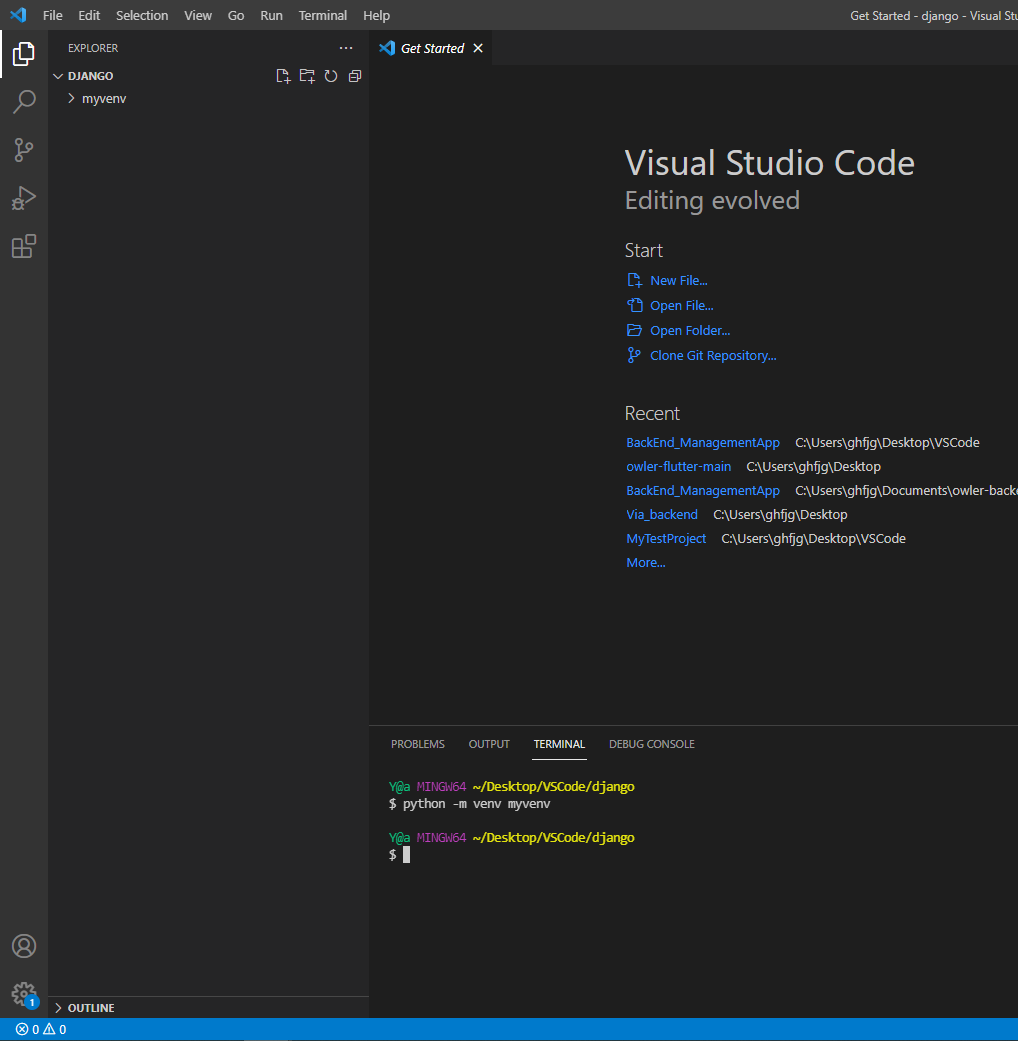The width and height of the screenshot is (1018, 1041).
Task: Open the Run menu
Action: point(272,15)
